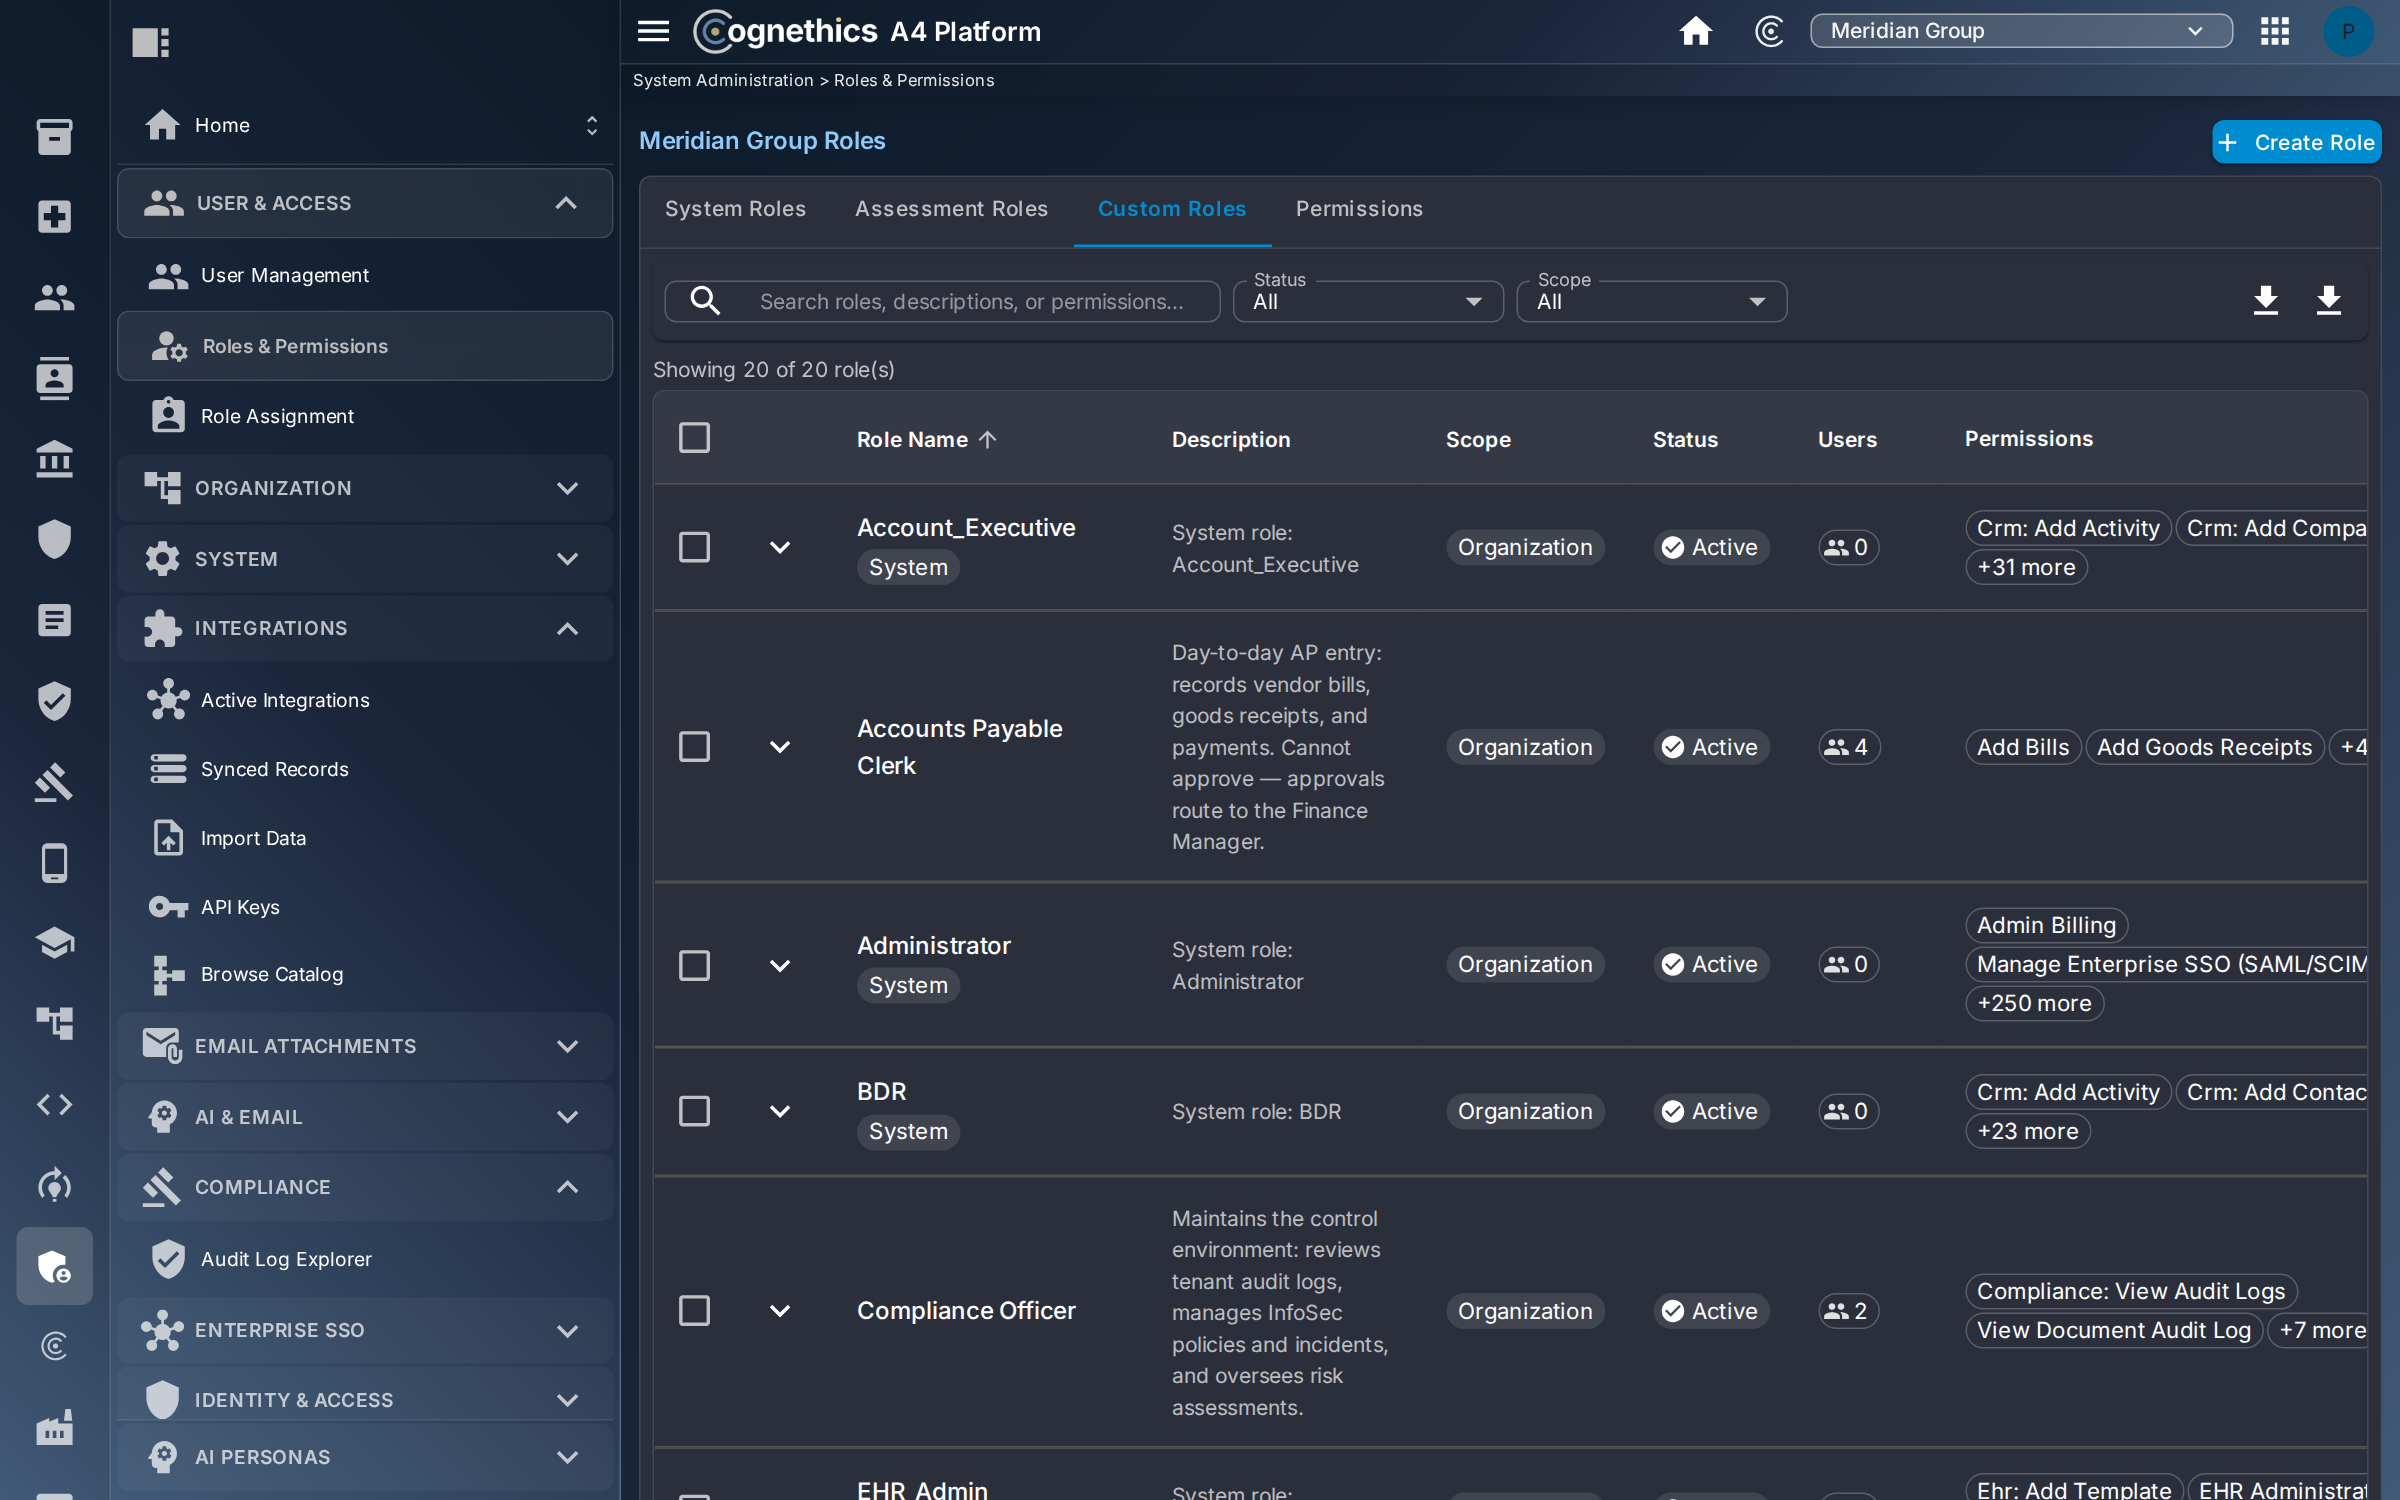Select all roles with header checkbox
2400x1500 pixels.
[x=694, y=438]
